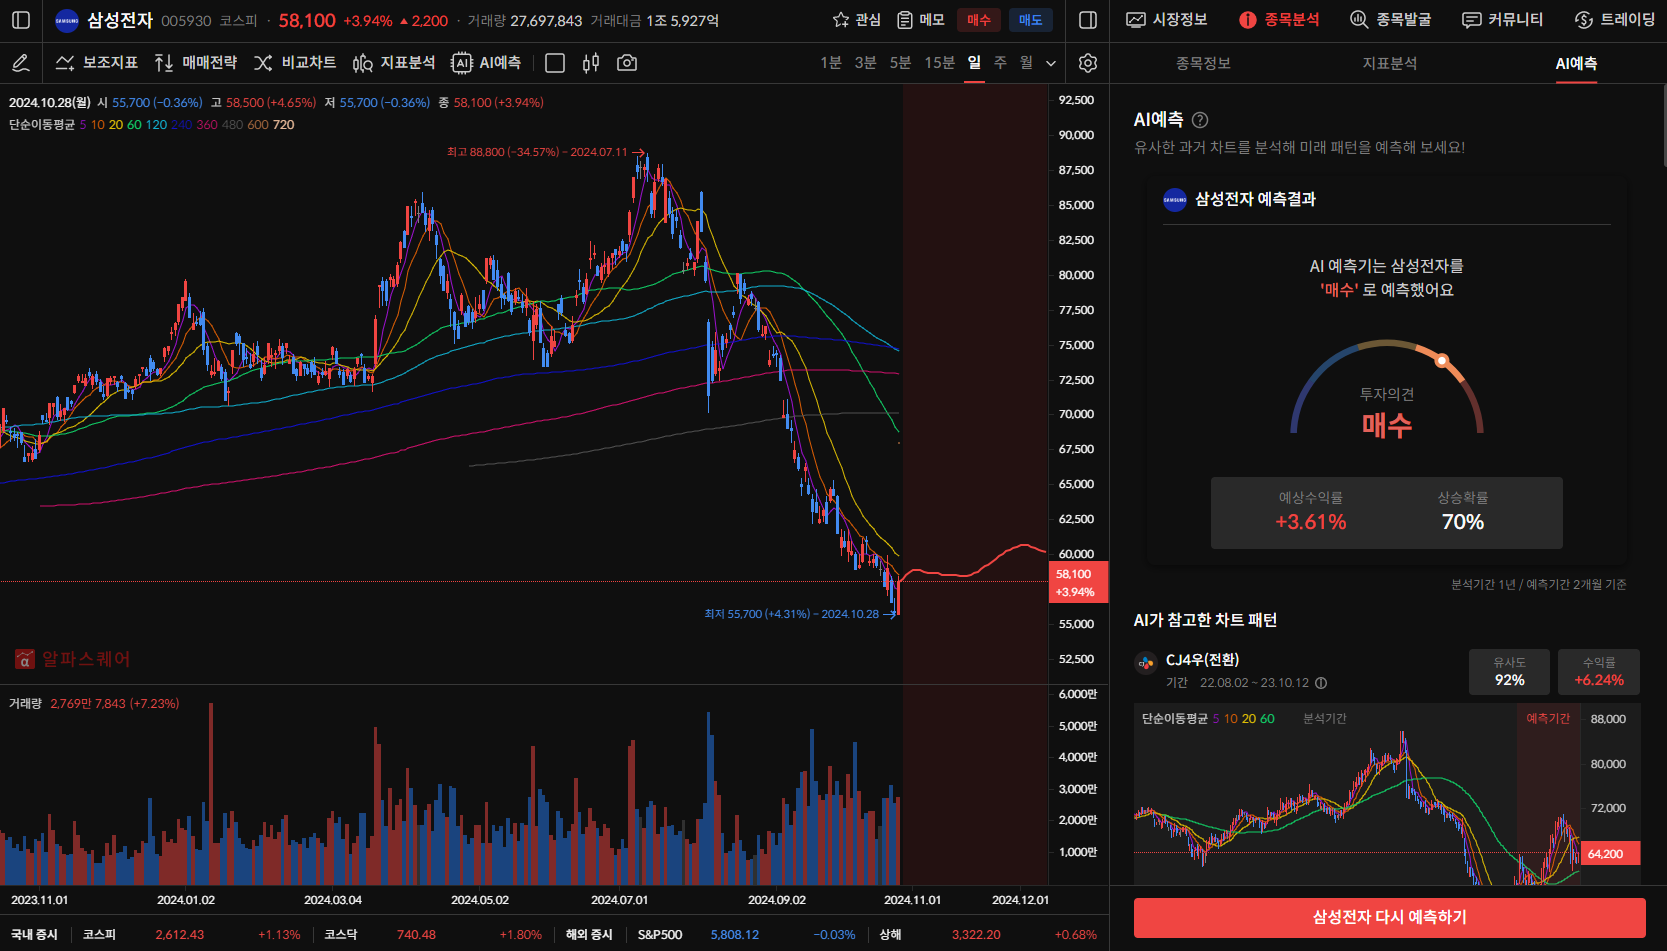
Task: Click the 수익률 +6.24% box
Action: tap(1599, 672)
